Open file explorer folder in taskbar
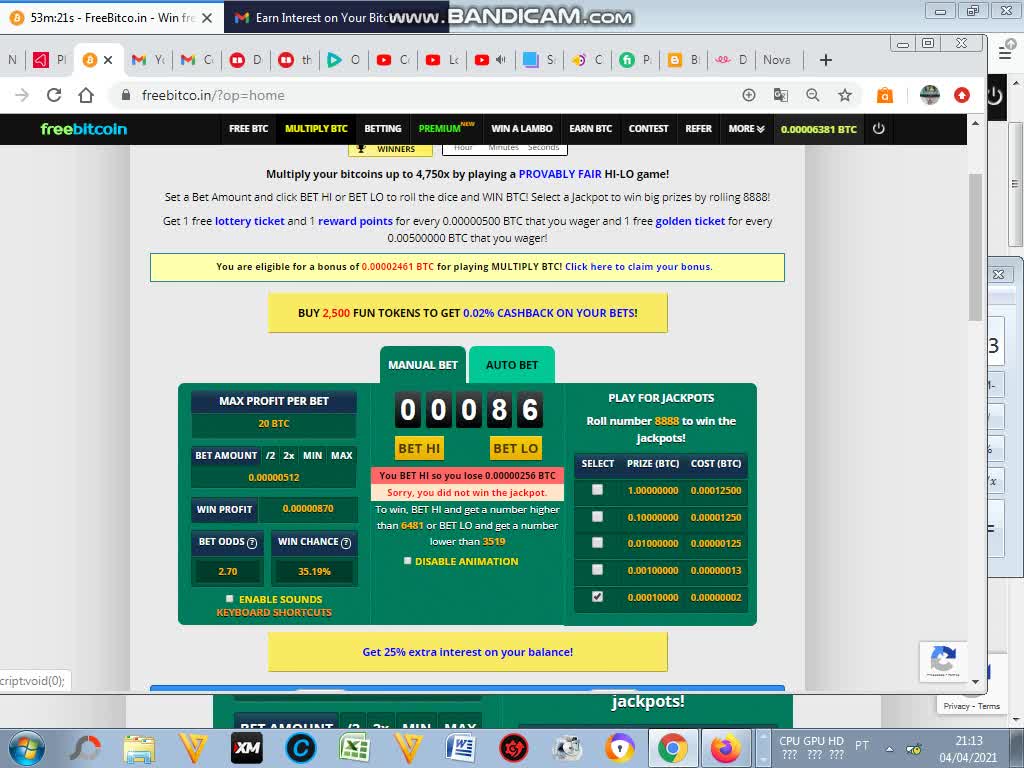The height and width of the screenshot is (768, 1024). 139,748
